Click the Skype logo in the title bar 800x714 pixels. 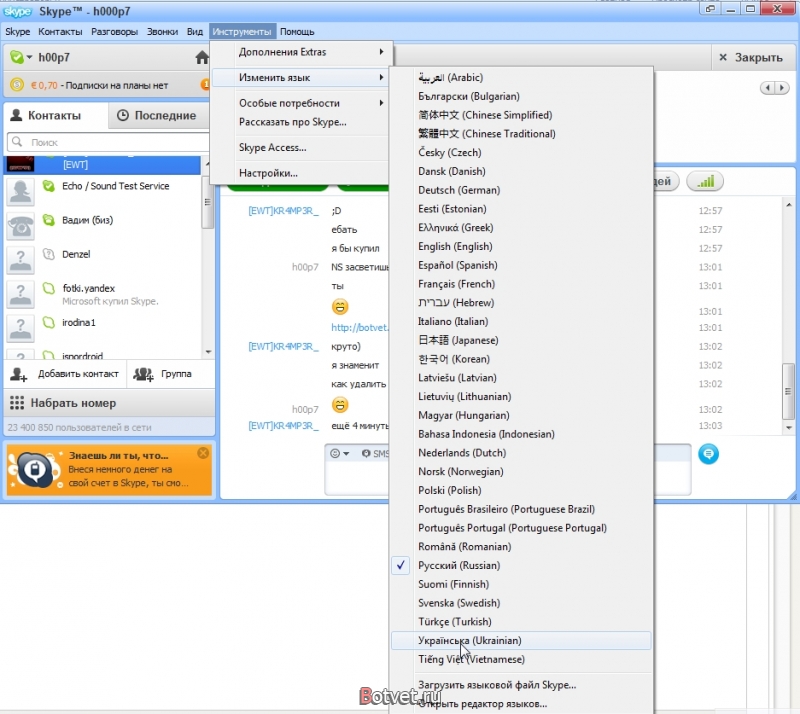[17, 11]
